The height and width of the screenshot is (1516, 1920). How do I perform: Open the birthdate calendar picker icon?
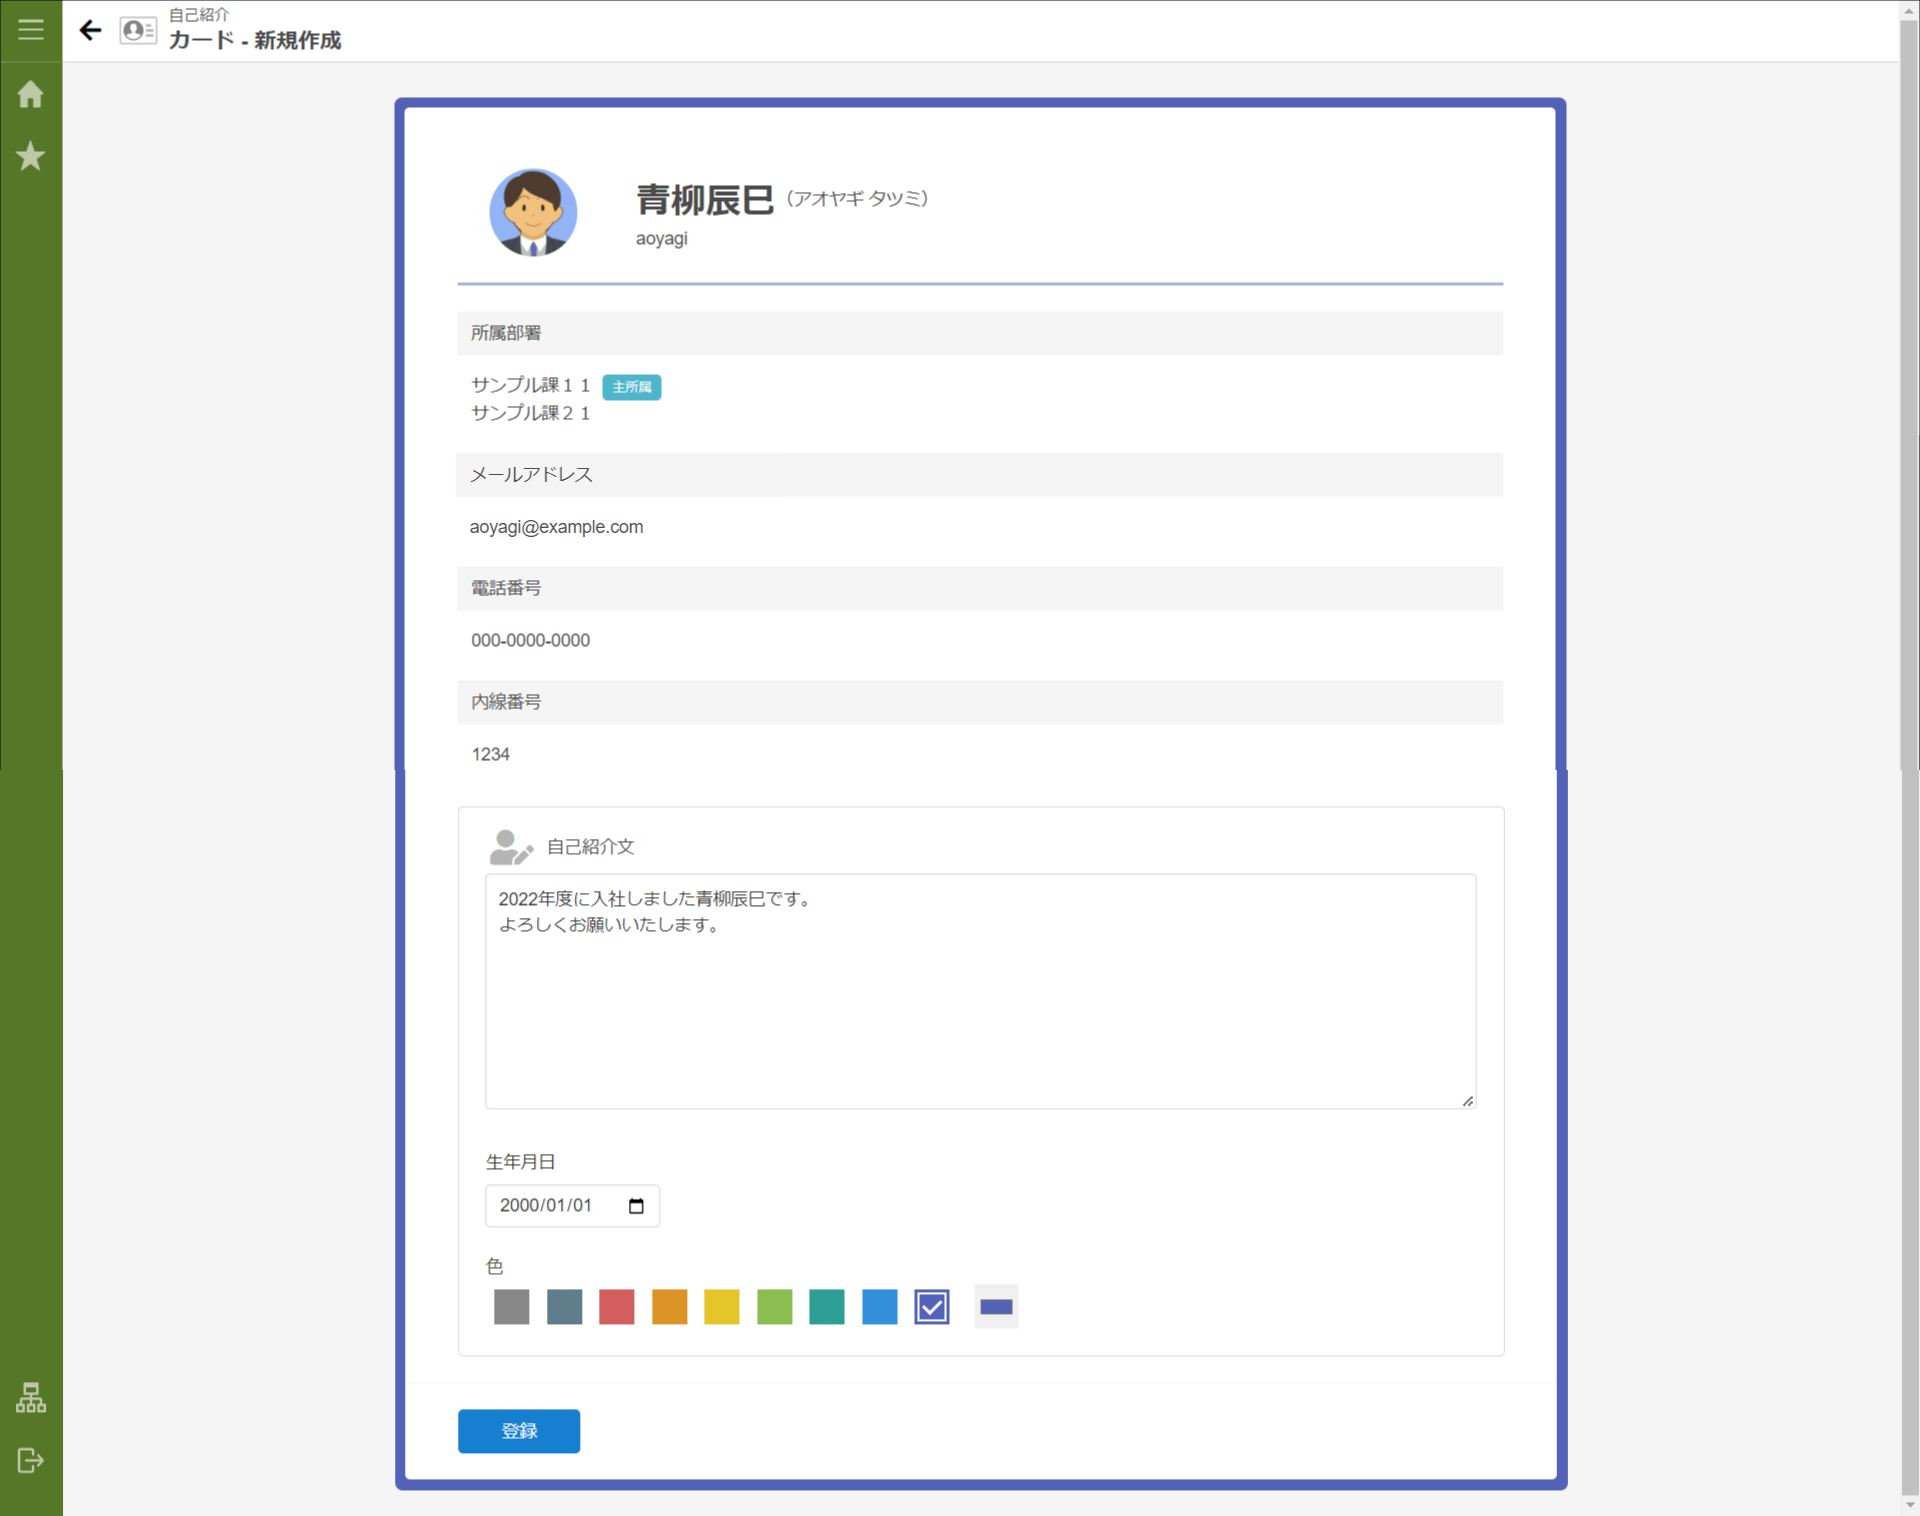coord(636,1206)
